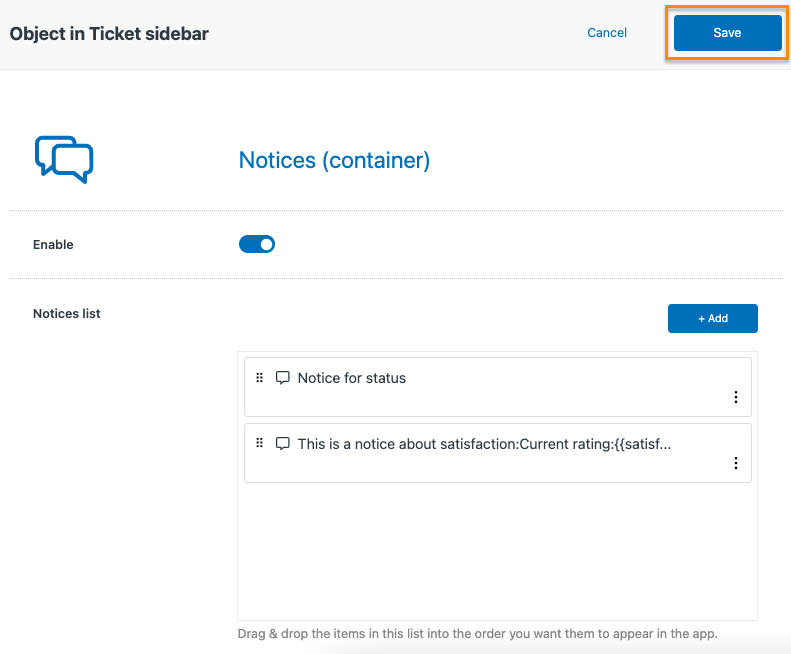Grab the drag handle for Notice for status
This screenshot has height=654, width=791.
[x=259, y=377]
